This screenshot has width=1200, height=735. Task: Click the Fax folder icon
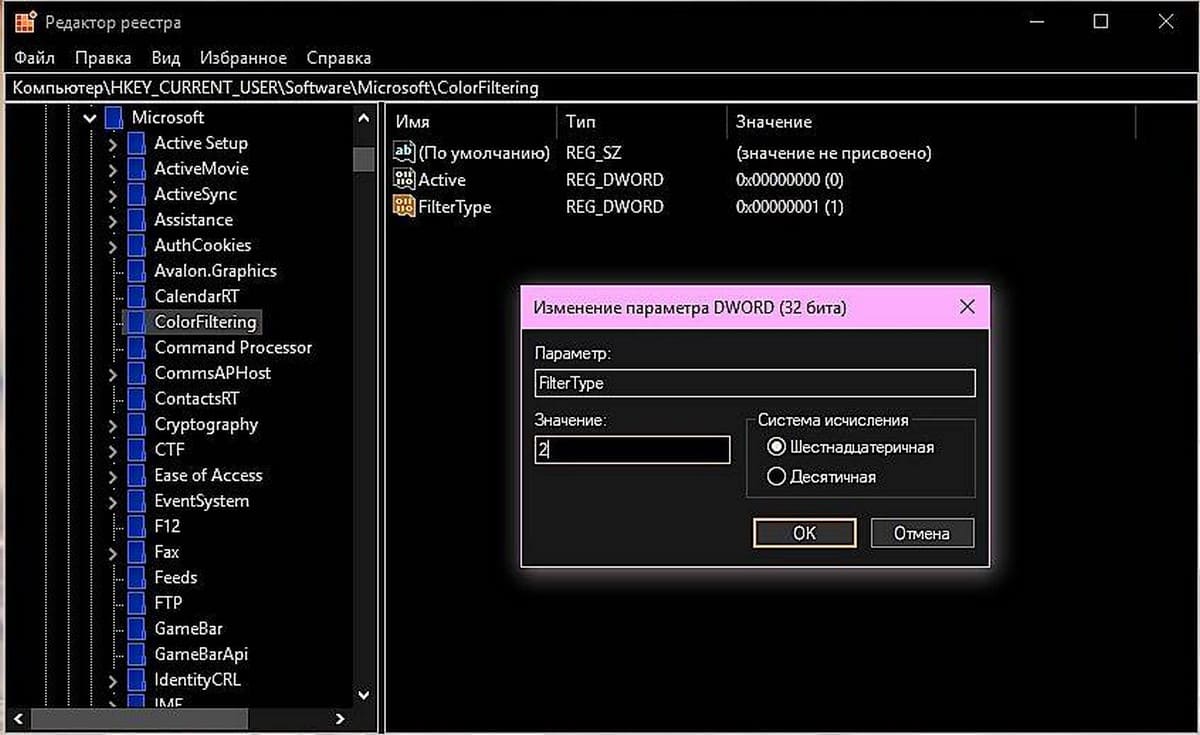pos(136,552)
